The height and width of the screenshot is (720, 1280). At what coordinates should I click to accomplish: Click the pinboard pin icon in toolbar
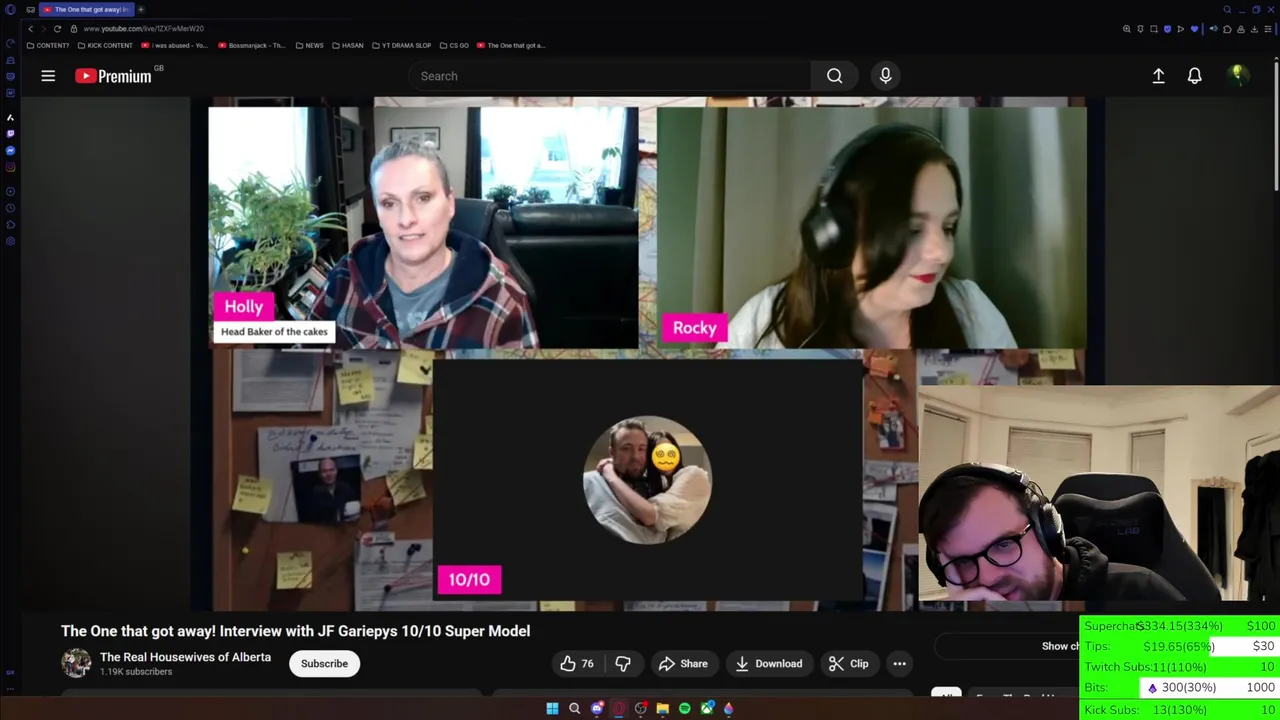point(1140,29)
